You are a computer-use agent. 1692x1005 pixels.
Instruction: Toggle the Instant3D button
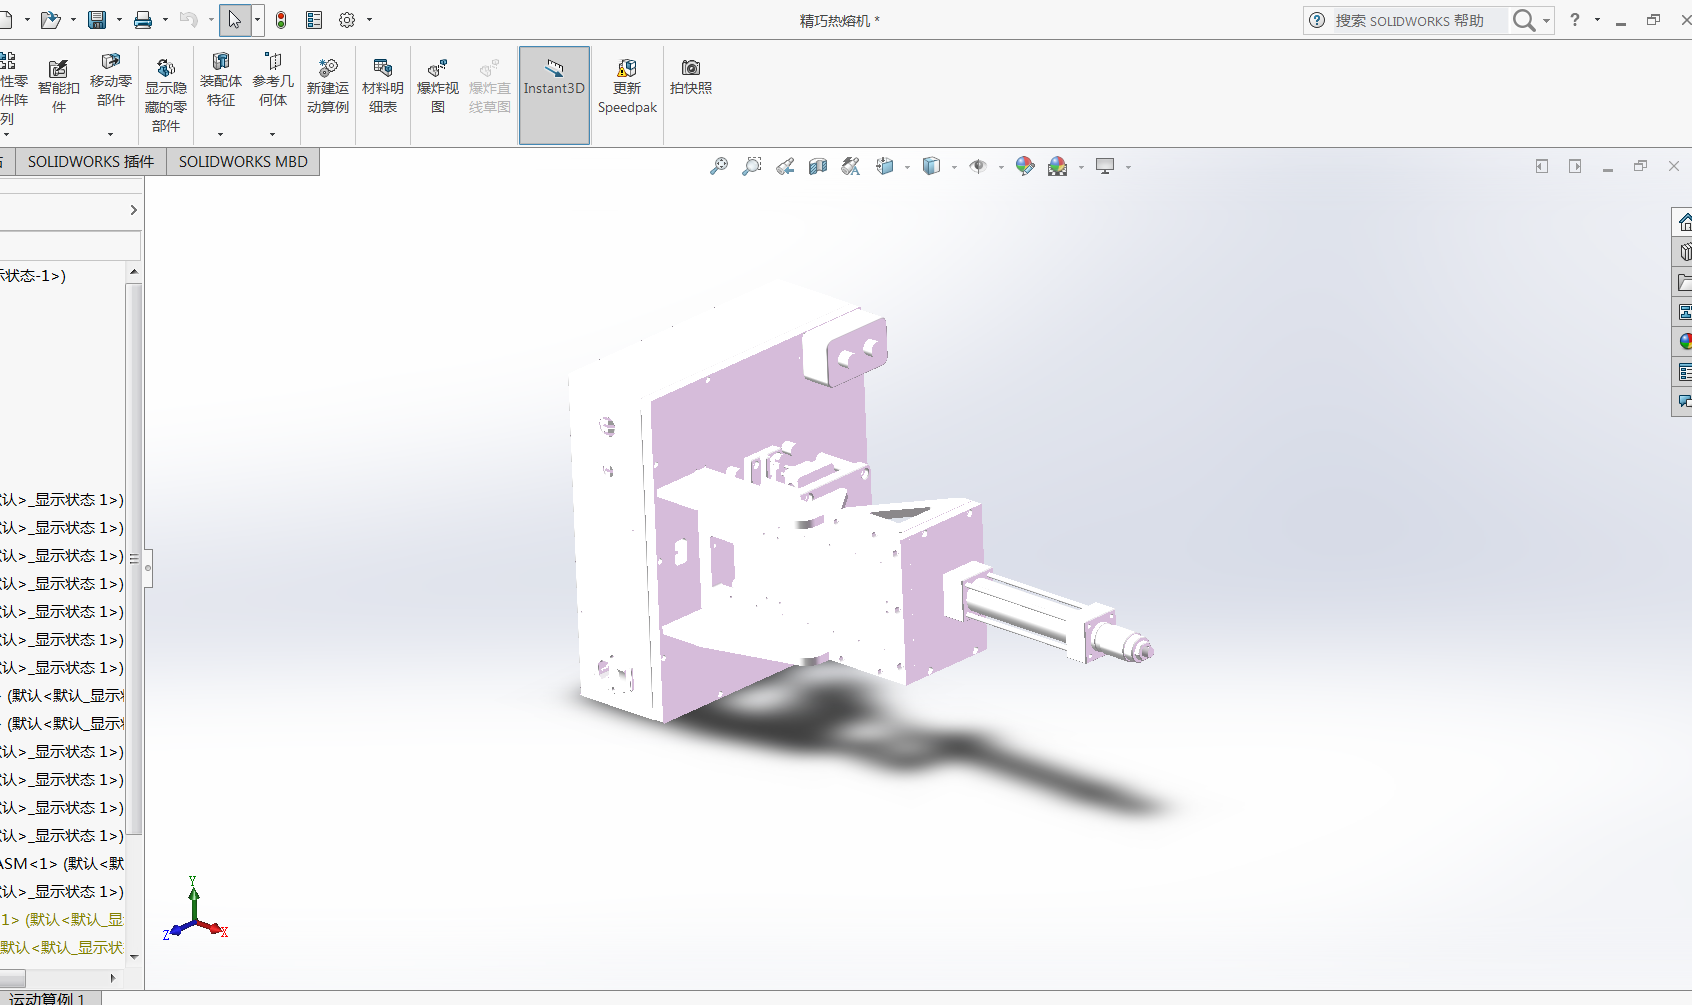[x=554, y=95]
